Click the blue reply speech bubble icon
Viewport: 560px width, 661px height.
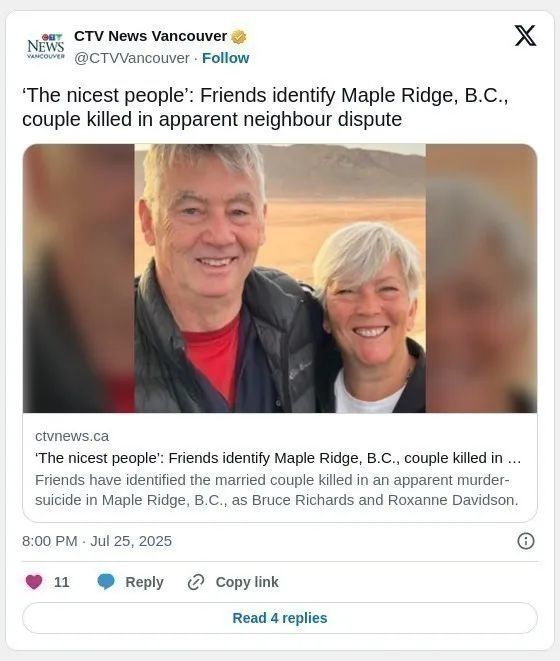pos(106,582)
